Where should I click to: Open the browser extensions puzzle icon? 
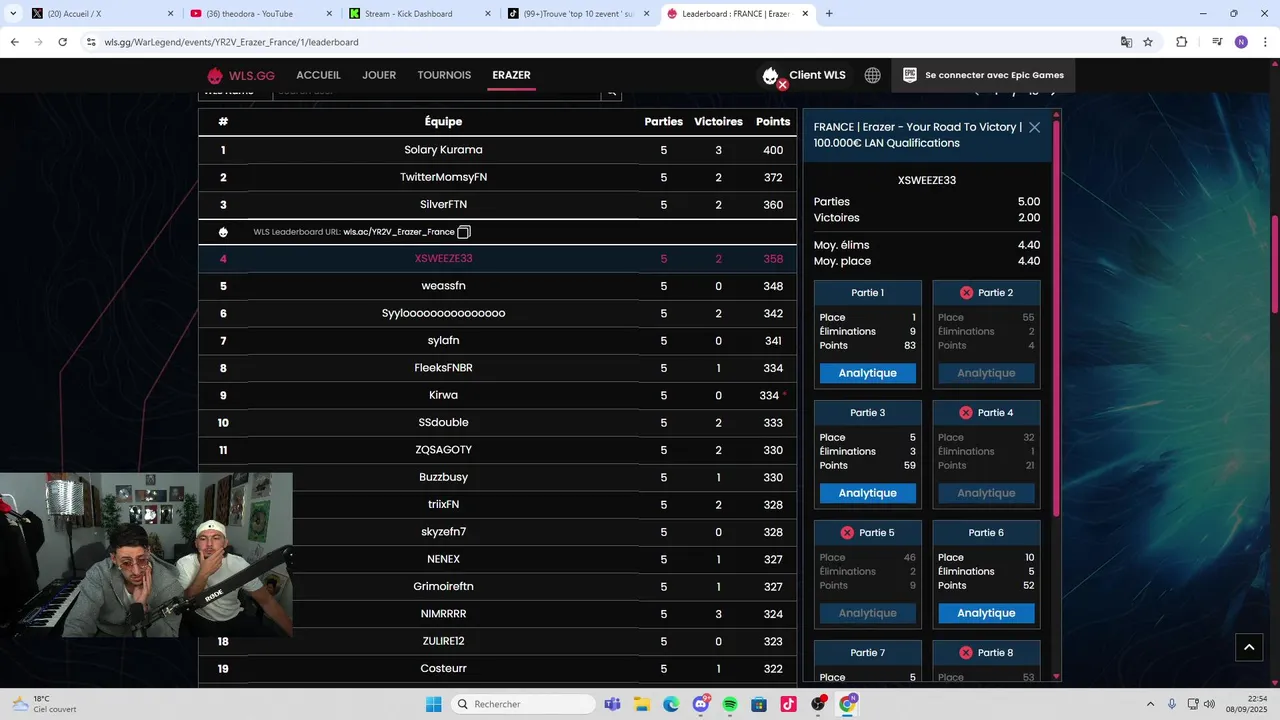pyautogui.click(x=1182, y=42)
